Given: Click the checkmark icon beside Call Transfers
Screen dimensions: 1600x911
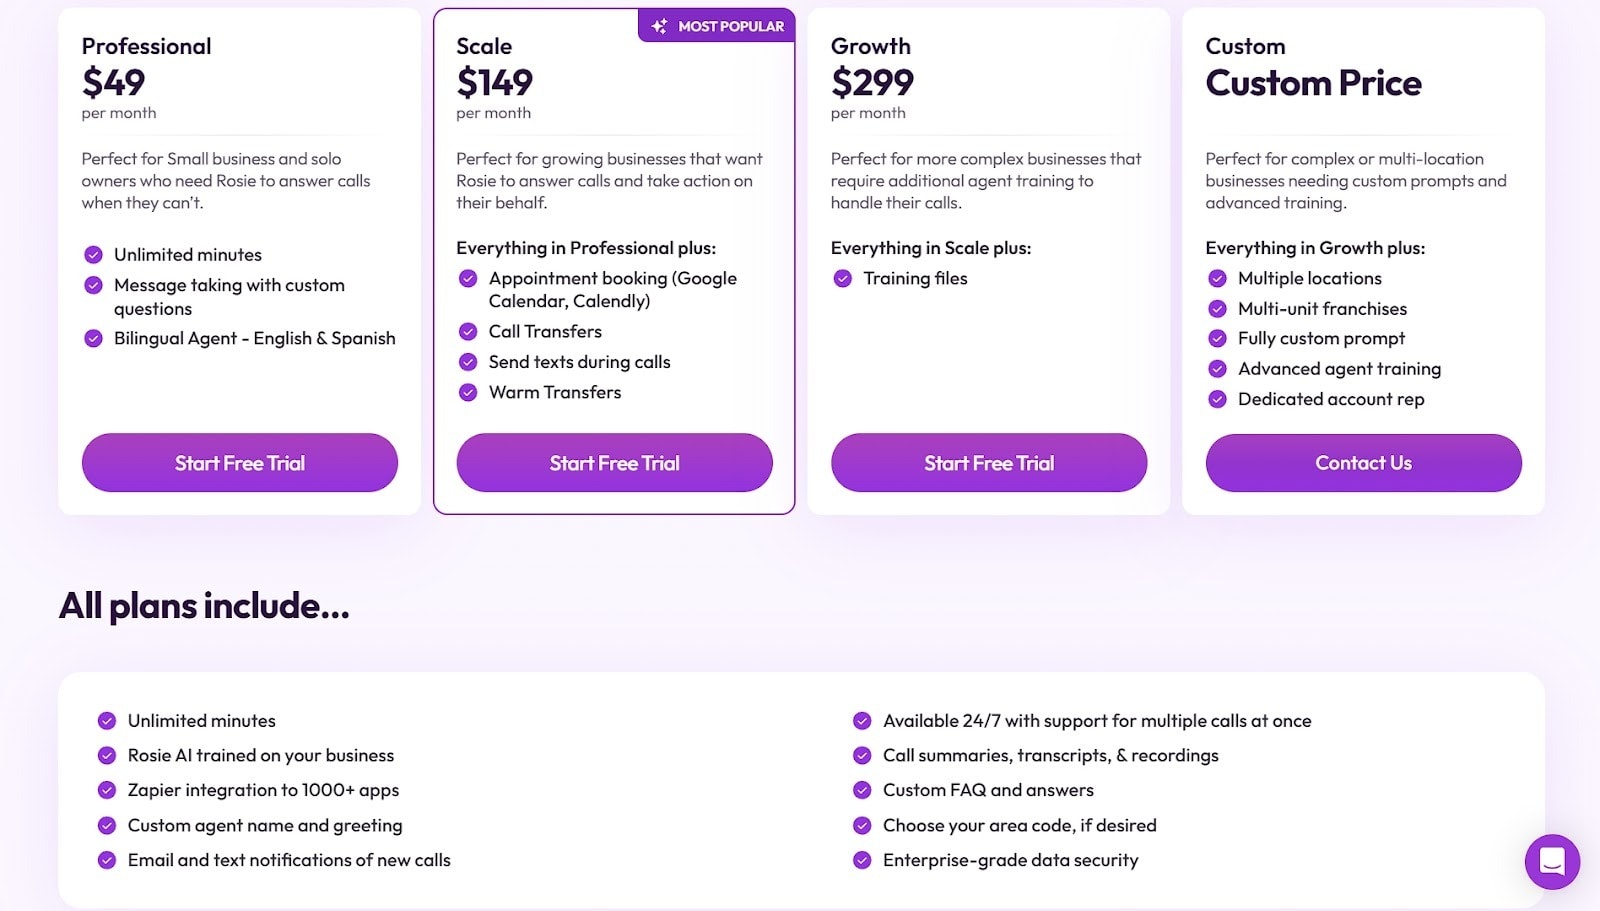Looking at the screenshot, I should [x=468, y=332].
